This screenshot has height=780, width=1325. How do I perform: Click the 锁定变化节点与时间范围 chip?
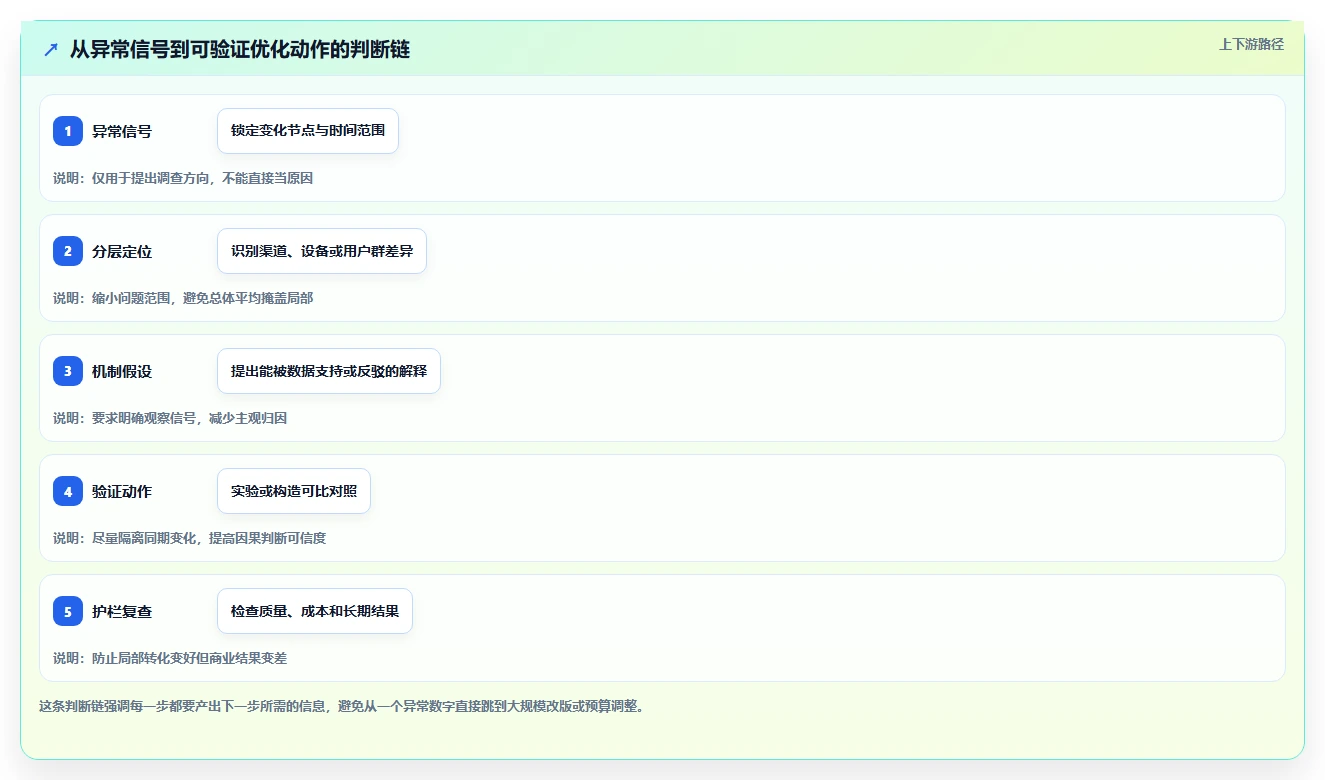308,131
